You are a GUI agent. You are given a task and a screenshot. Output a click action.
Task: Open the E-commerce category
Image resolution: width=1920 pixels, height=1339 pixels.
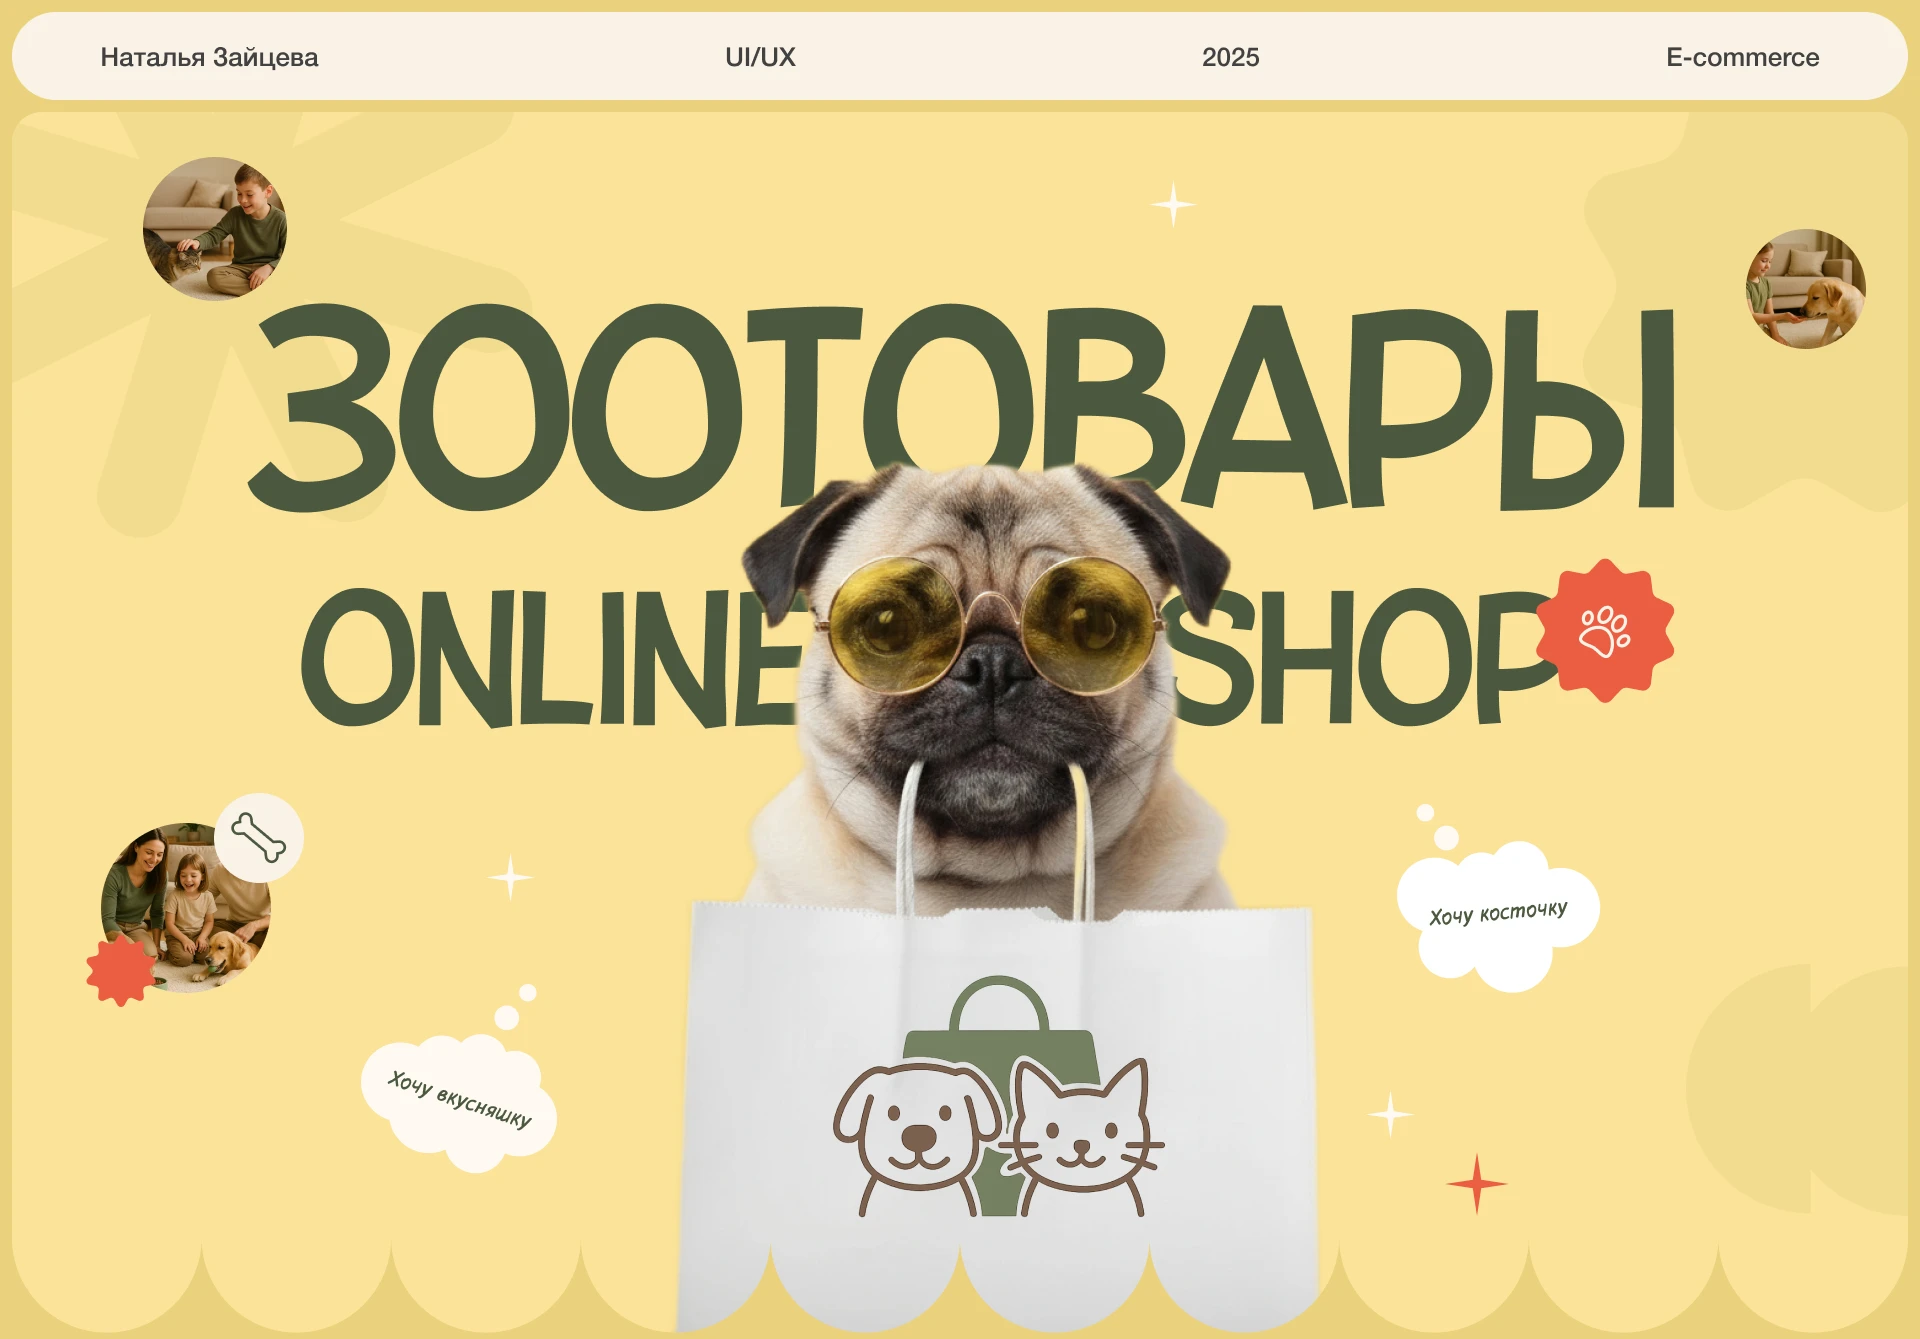pos(1741,57)
